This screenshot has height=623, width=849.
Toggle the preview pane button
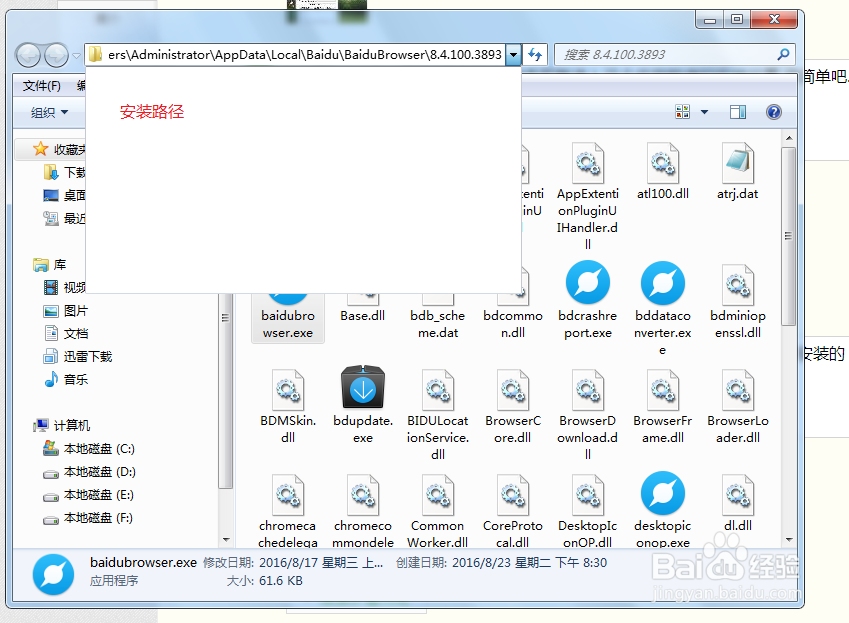coord(737,112)
